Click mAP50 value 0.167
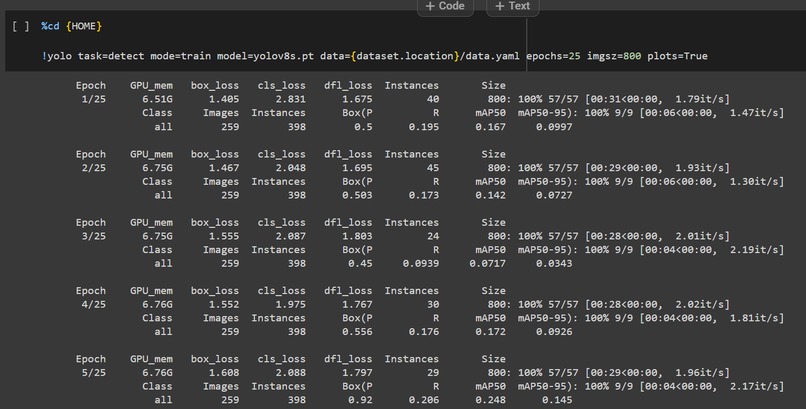 (490, 127)
